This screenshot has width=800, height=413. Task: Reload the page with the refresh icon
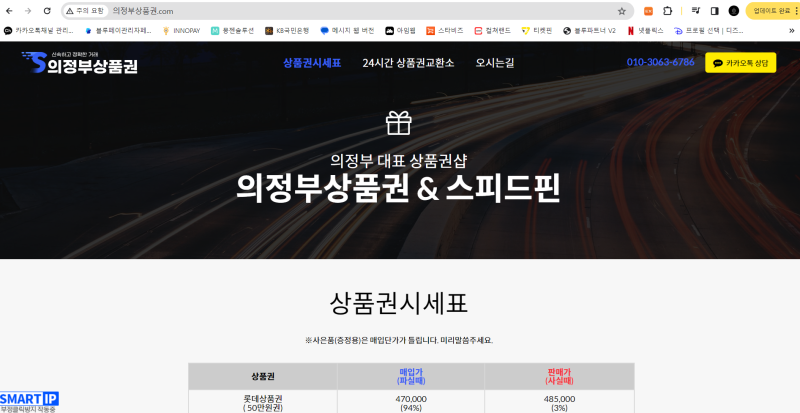[47, 11]
